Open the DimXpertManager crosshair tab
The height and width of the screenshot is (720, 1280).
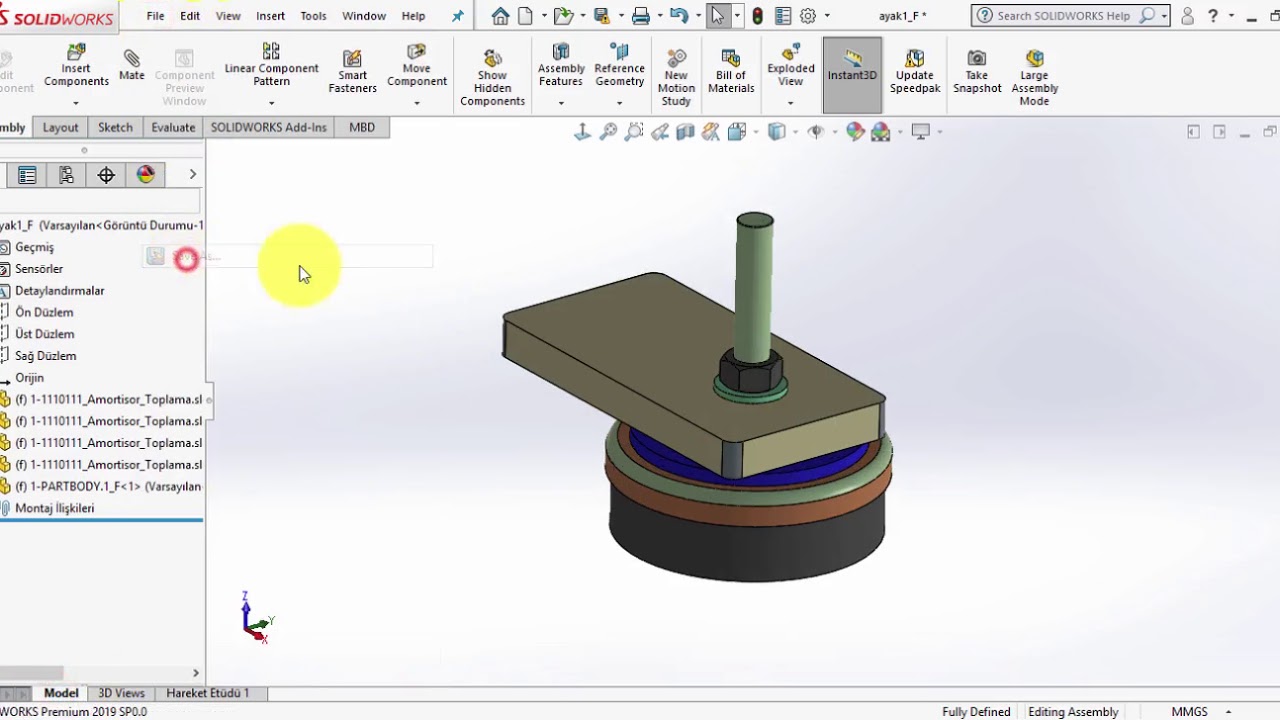click(x=106, y=175)
